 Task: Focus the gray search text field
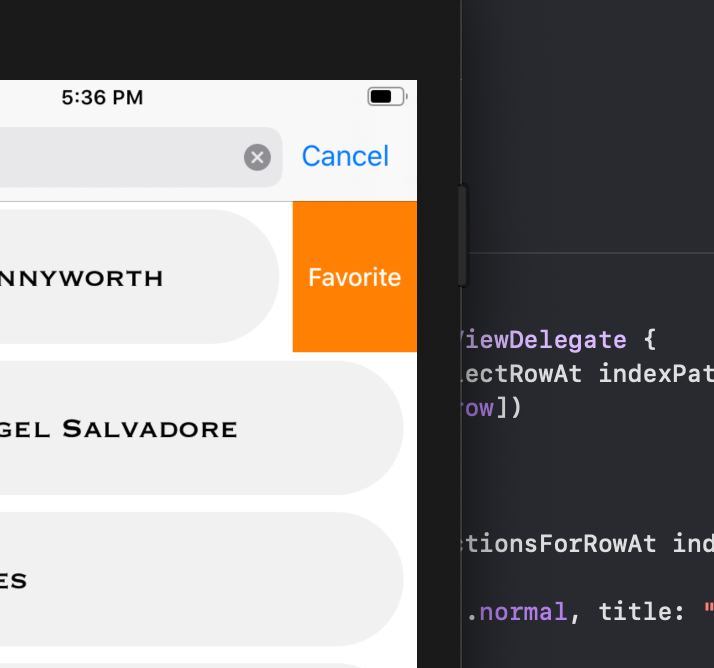pos(120,157)
